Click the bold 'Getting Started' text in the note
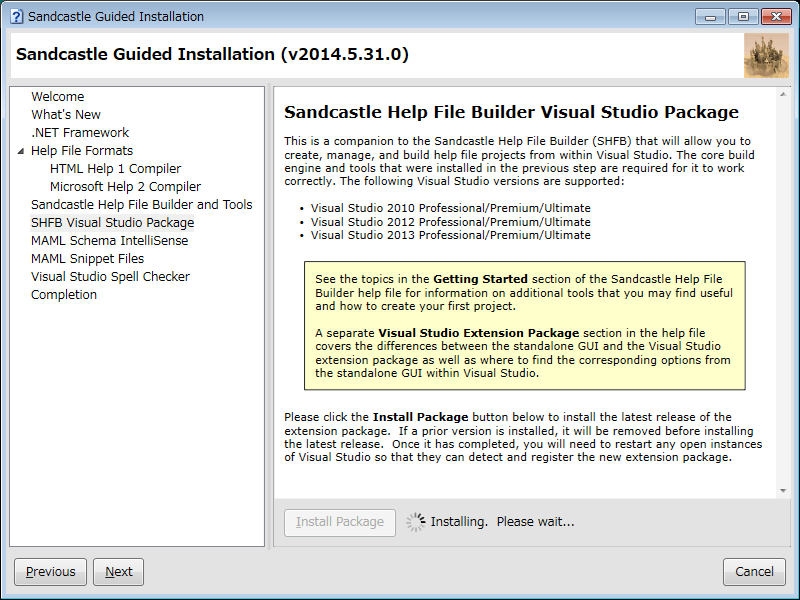Image resolution: width=800 pixels, height=600 pixels. point(480,279)
